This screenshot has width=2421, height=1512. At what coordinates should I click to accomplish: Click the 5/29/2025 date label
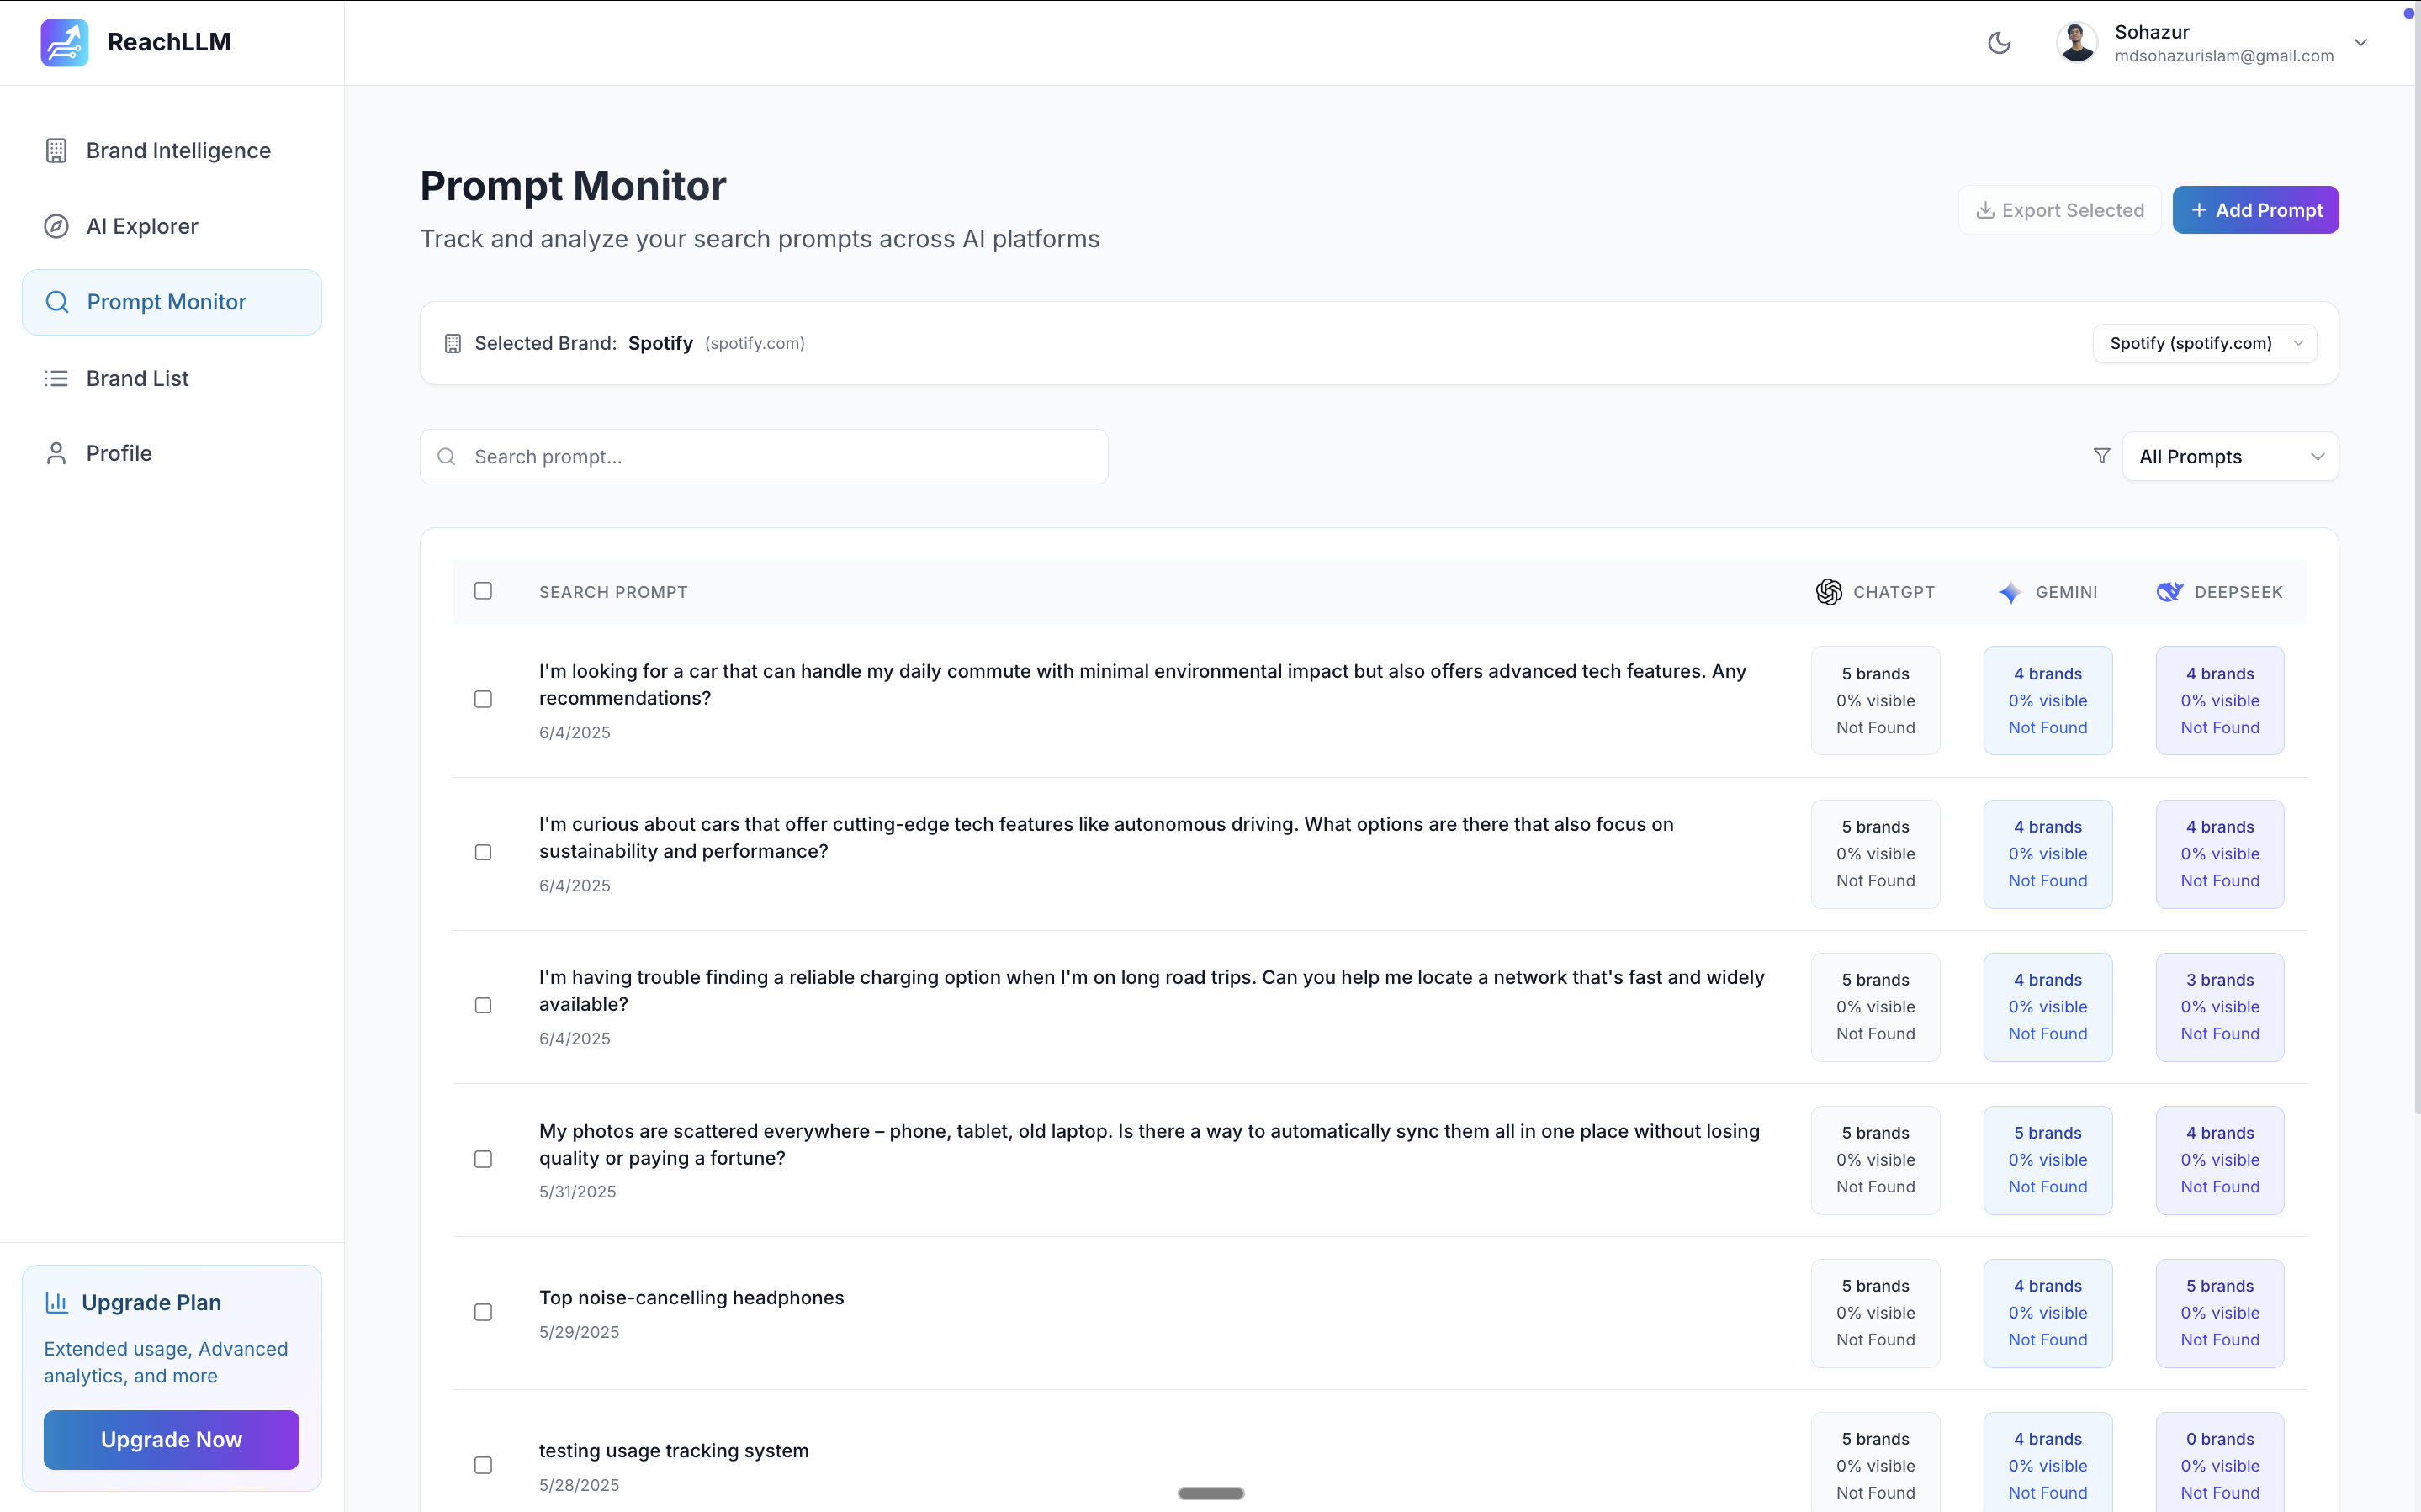coord(579,1332)
